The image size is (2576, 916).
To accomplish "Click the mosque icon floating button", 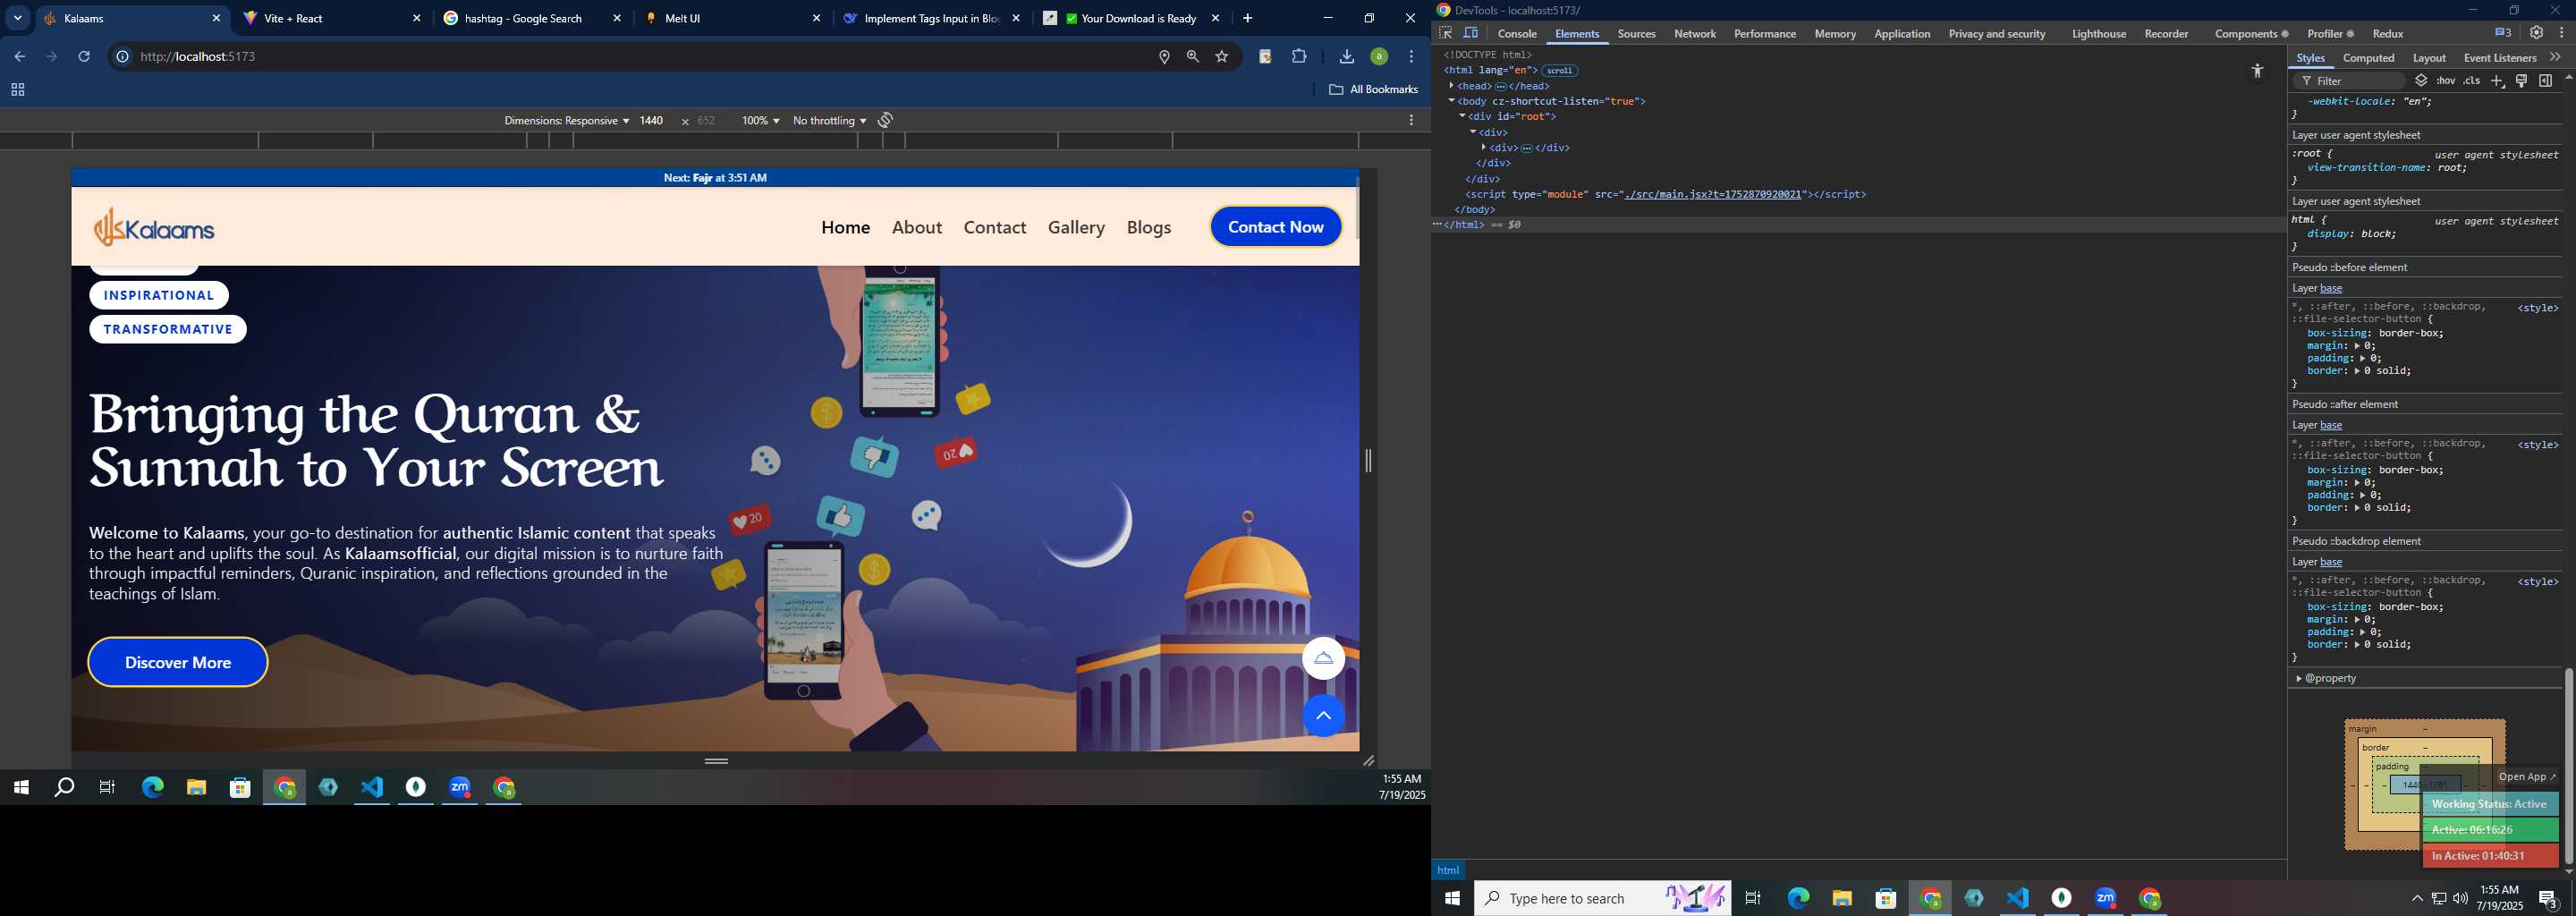I will point(1323,658).
